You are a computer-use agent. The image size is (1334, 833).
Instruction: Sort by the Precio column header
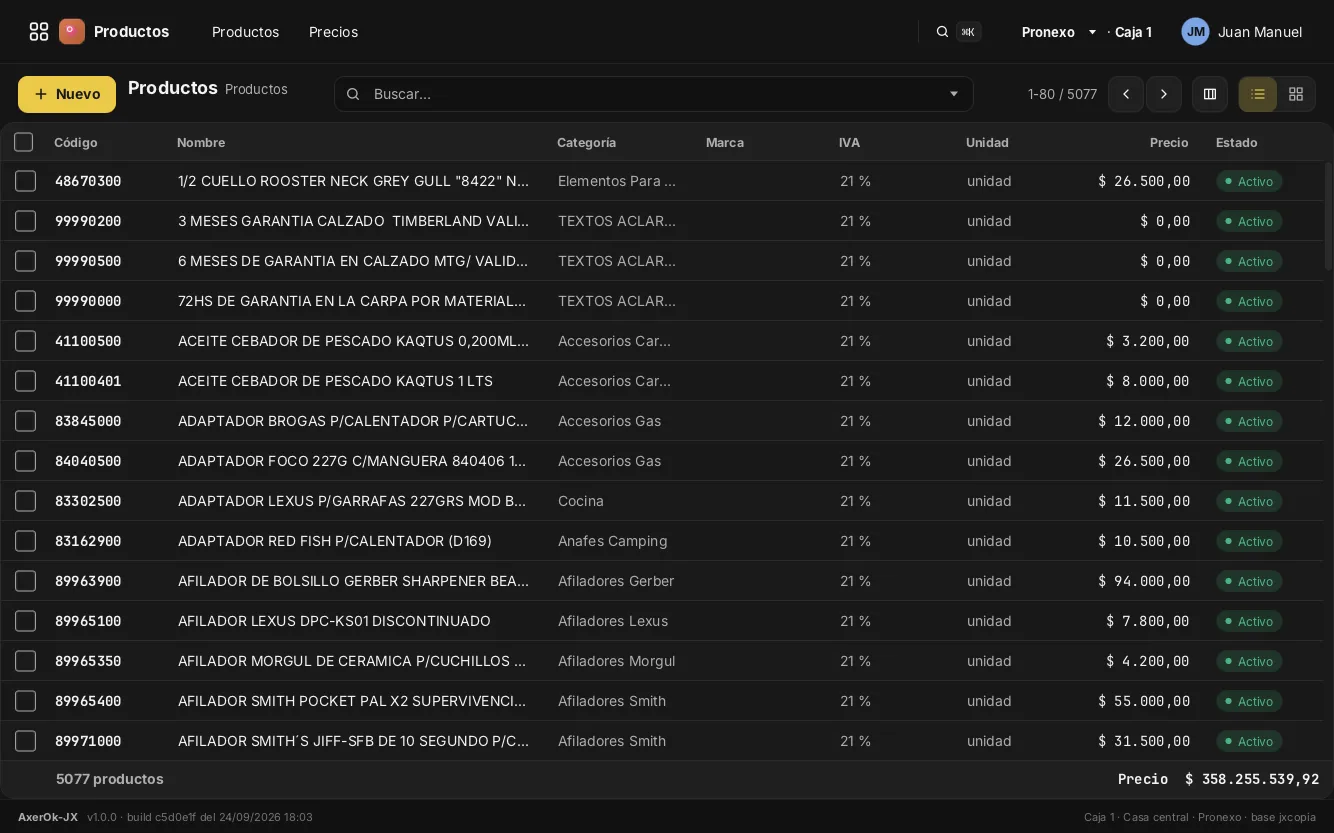coord(1169,142)
